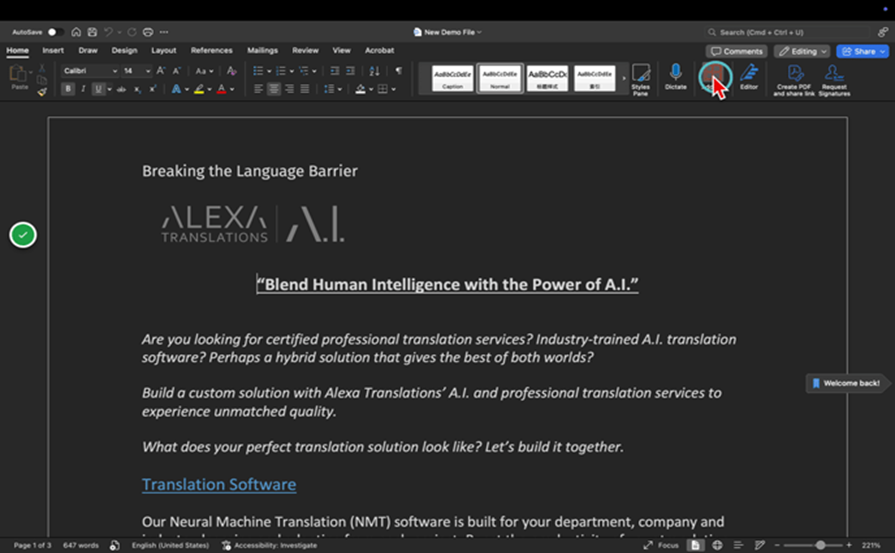
Task: Click the Save icon in the title bar
Action: (92, 32)
